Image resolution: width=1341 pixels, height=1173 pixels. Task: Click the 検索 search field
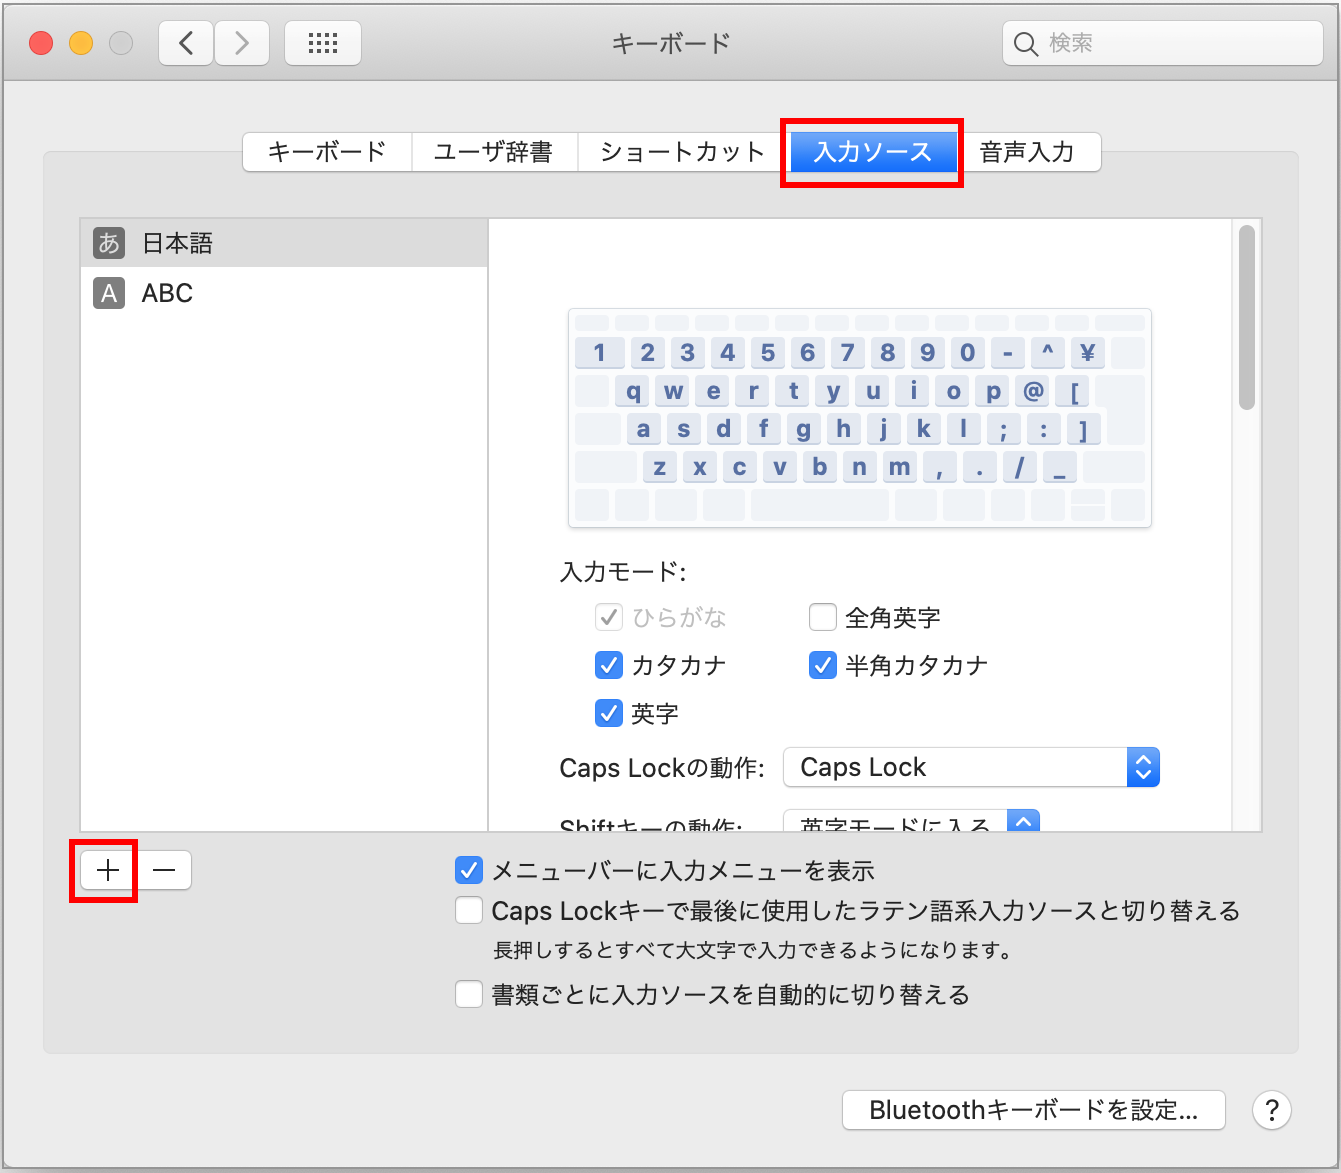click(x=1163, y=43)
